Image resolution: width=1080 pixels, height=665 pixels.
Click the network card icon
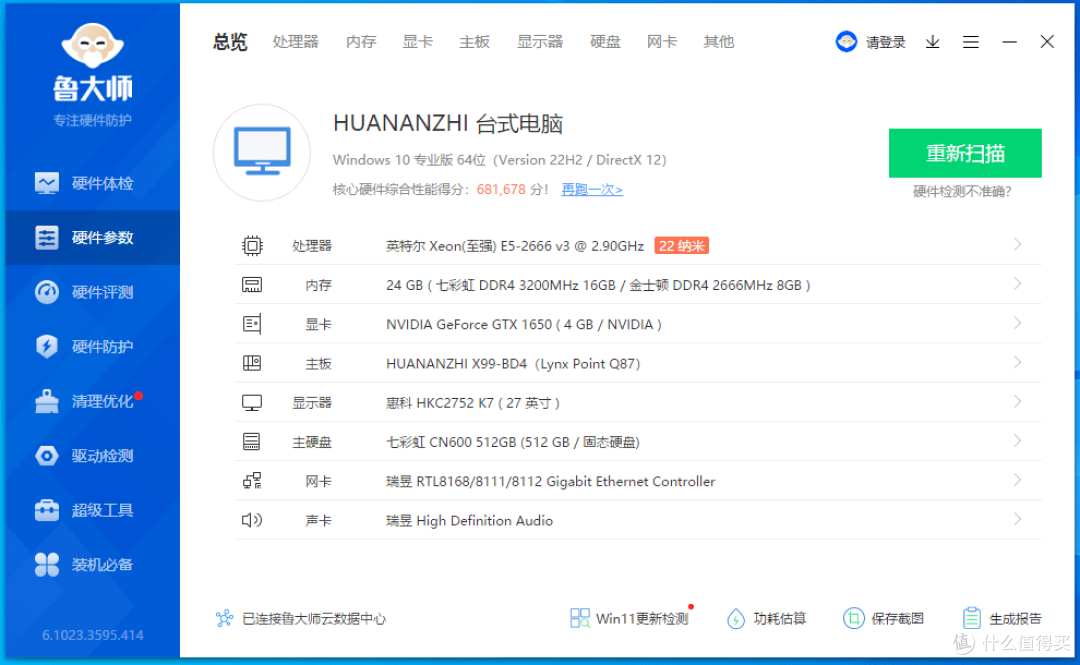pyautogui.click(x=252, y=481)
